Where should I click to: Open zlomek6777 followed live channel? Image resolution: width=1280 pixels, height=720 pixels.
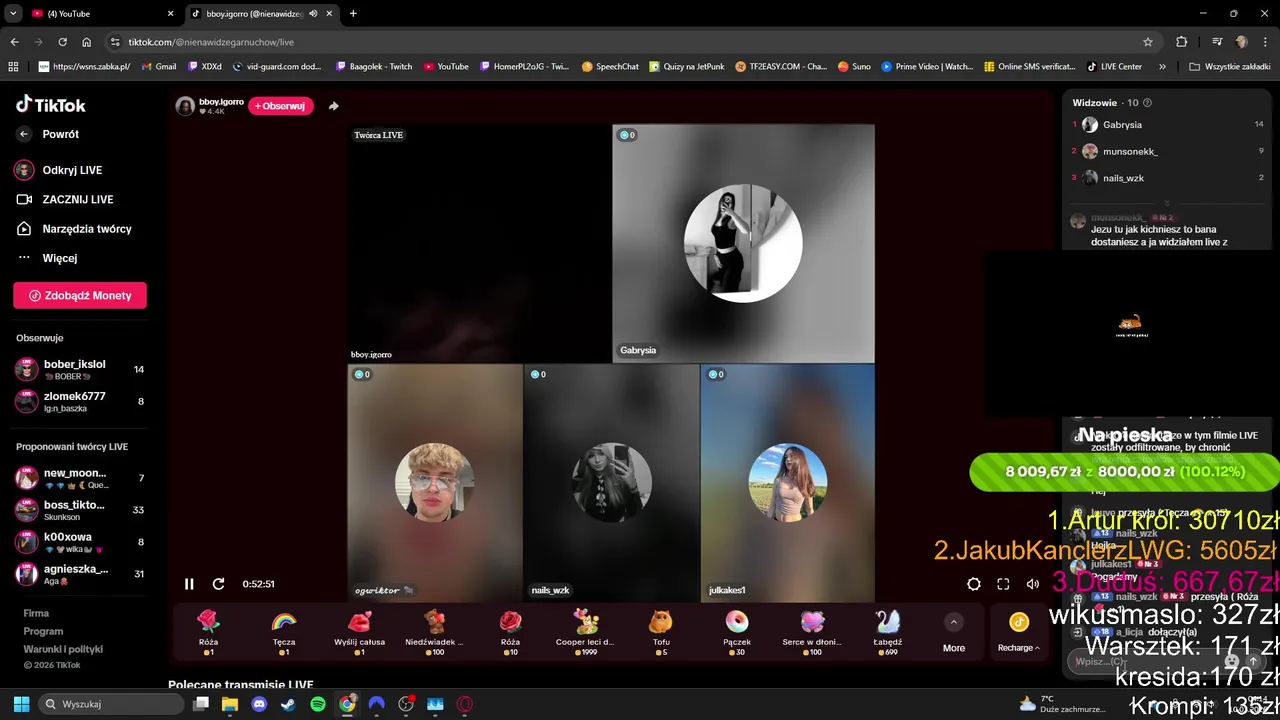pos(80,401)
